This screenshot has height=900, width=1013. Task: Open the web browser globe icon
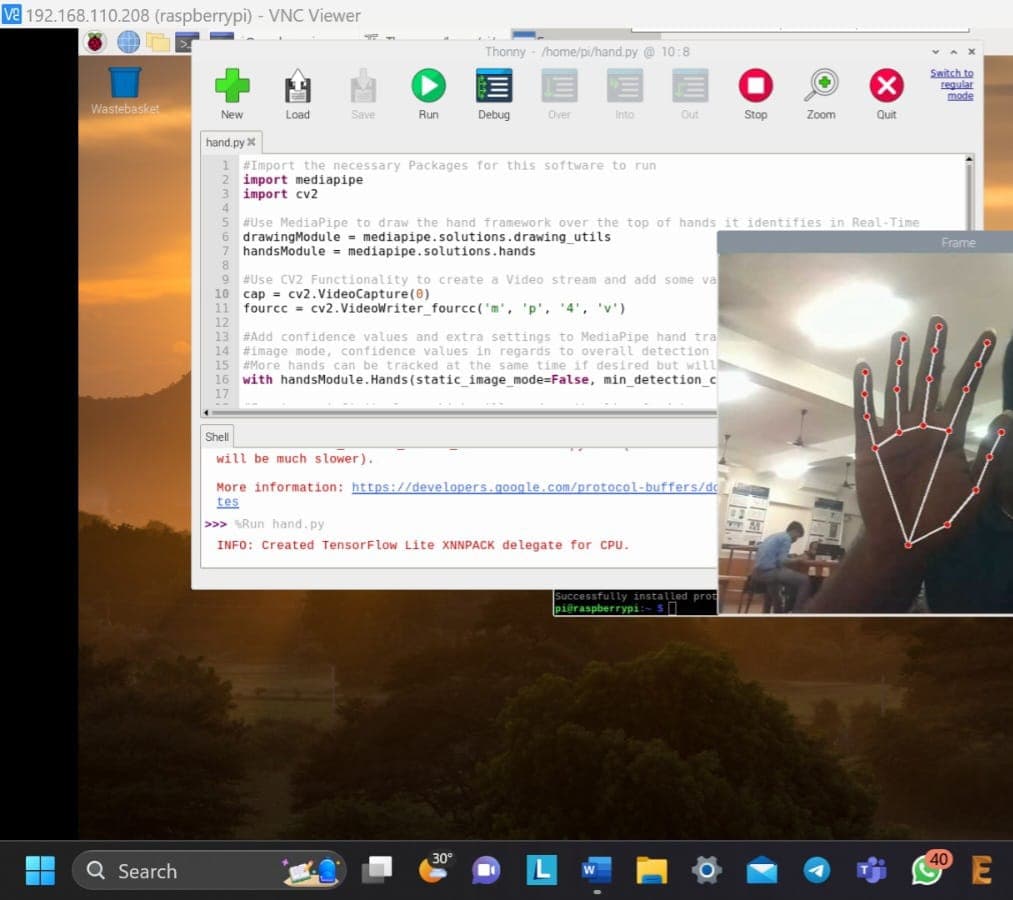(128, 43)
